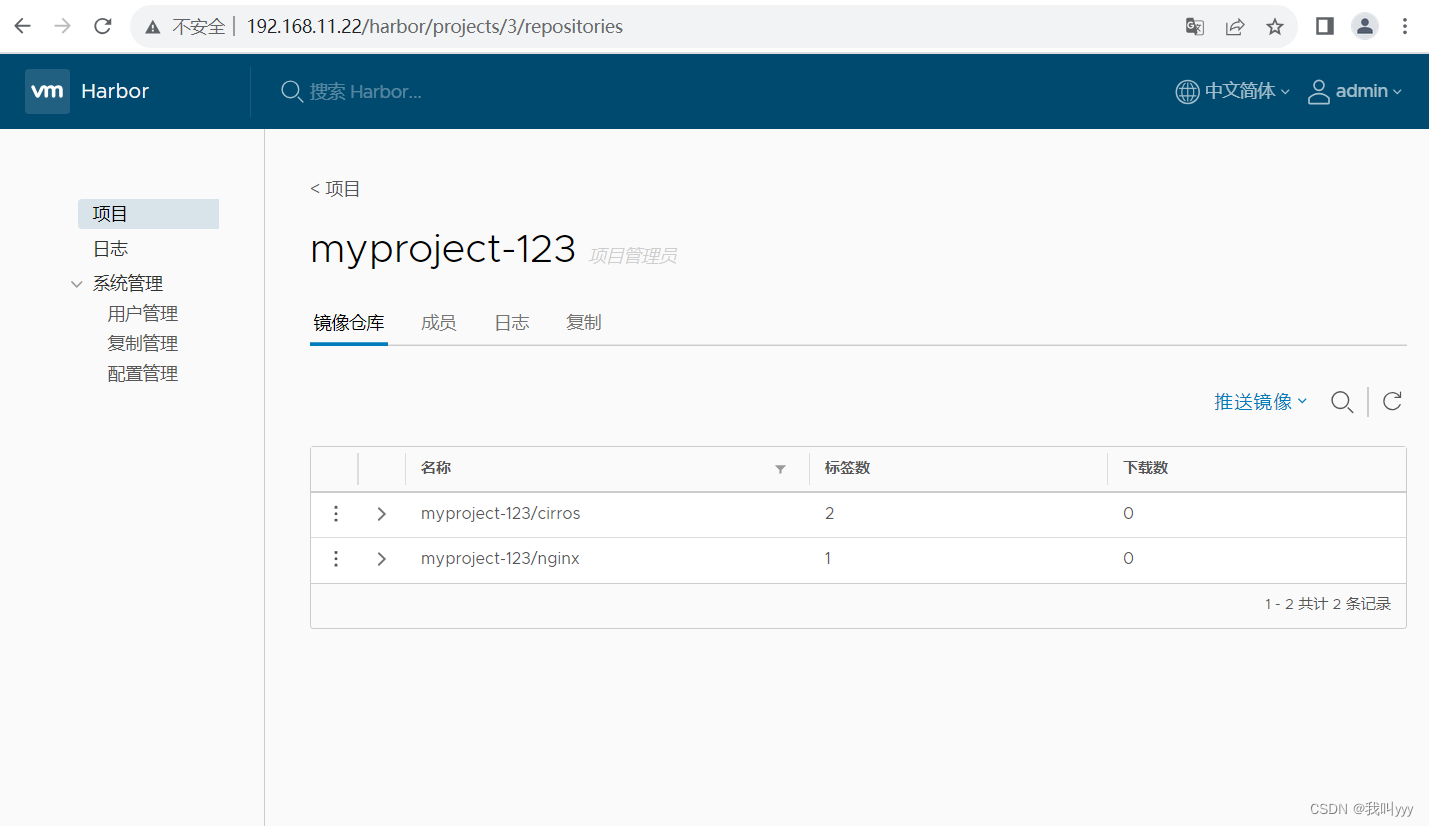Open the admin account dropdown
Screen dimensions: 1429x826
(1368, 92)
